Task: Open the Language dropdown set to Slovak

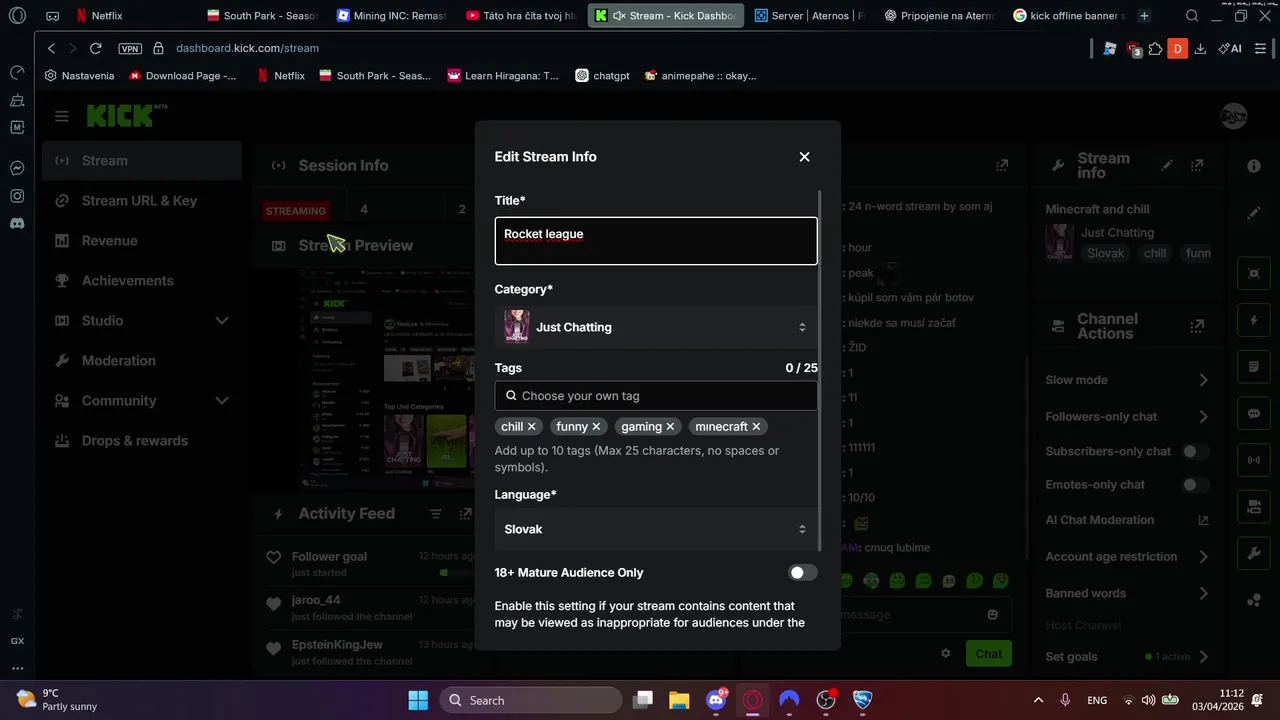Action: 656,529
